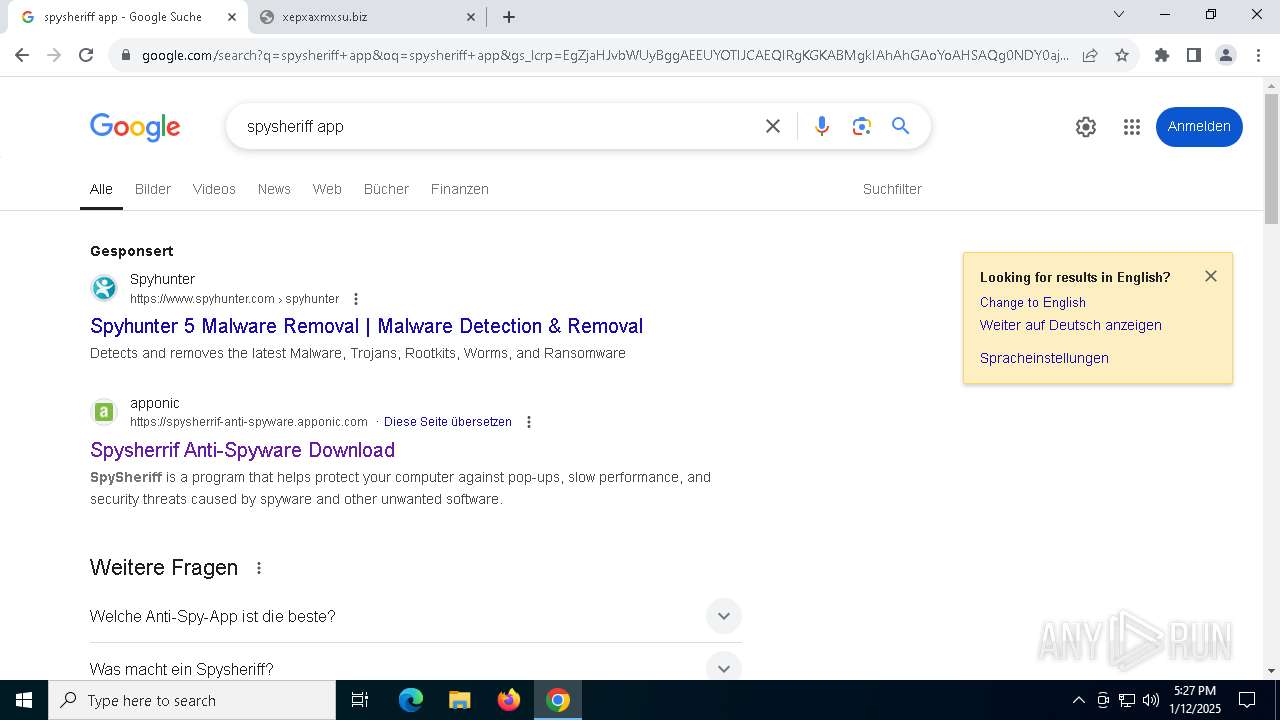Toggle the browser side panel
Viewport: 1280px width, 720px height.
tap(1193, 55)
